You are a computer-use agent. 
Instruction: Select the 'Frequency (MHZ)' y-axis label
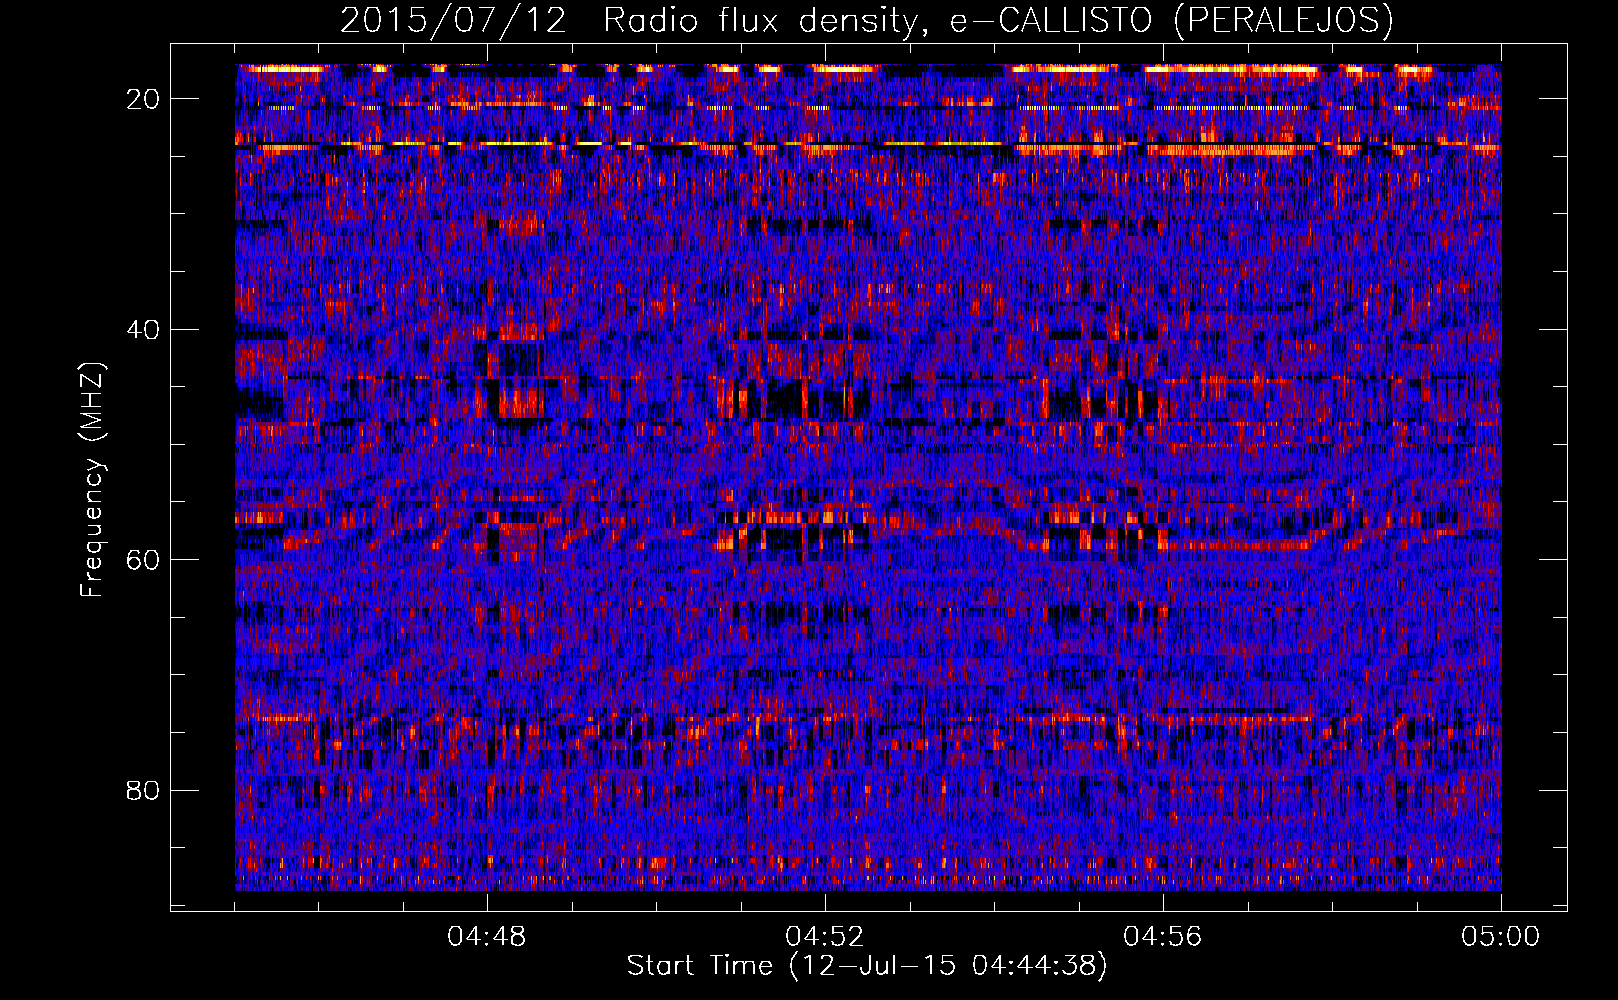click(92, 480)
